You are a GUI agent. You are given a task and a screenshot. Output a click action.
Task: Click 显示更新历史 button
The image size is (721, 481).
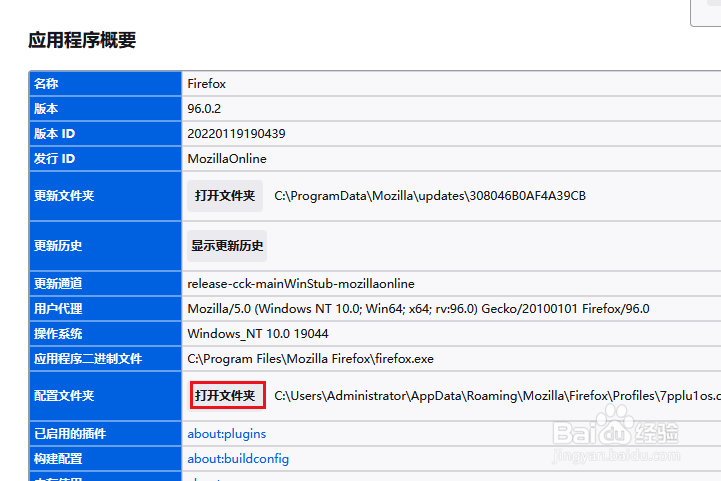point(227,246)
